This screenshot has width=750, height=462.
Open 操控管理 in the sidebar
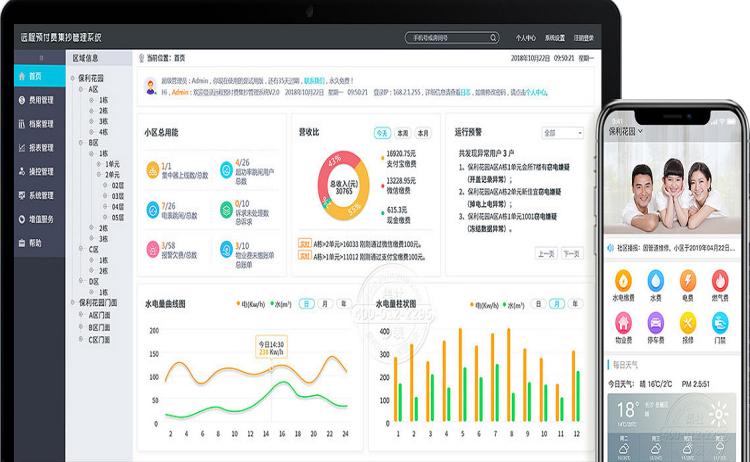pyautogui.click(x=39, y=171)
